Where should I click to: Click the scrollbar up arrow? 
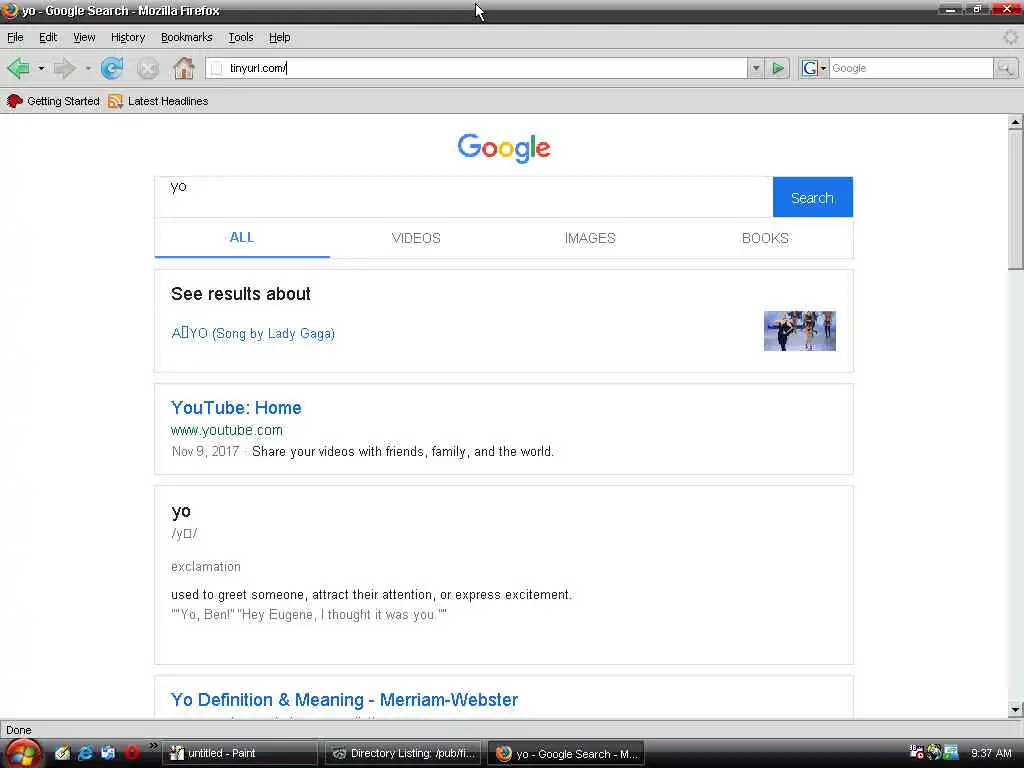point(1015,122)
